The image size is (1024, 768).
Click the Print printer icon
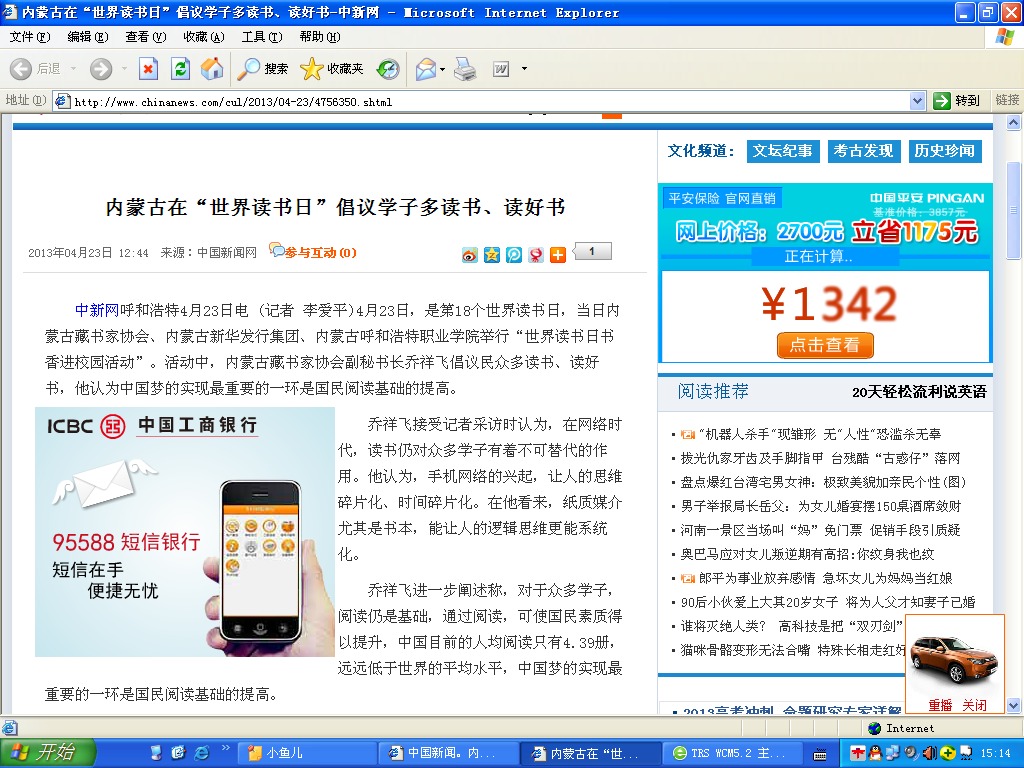[465, 69]
